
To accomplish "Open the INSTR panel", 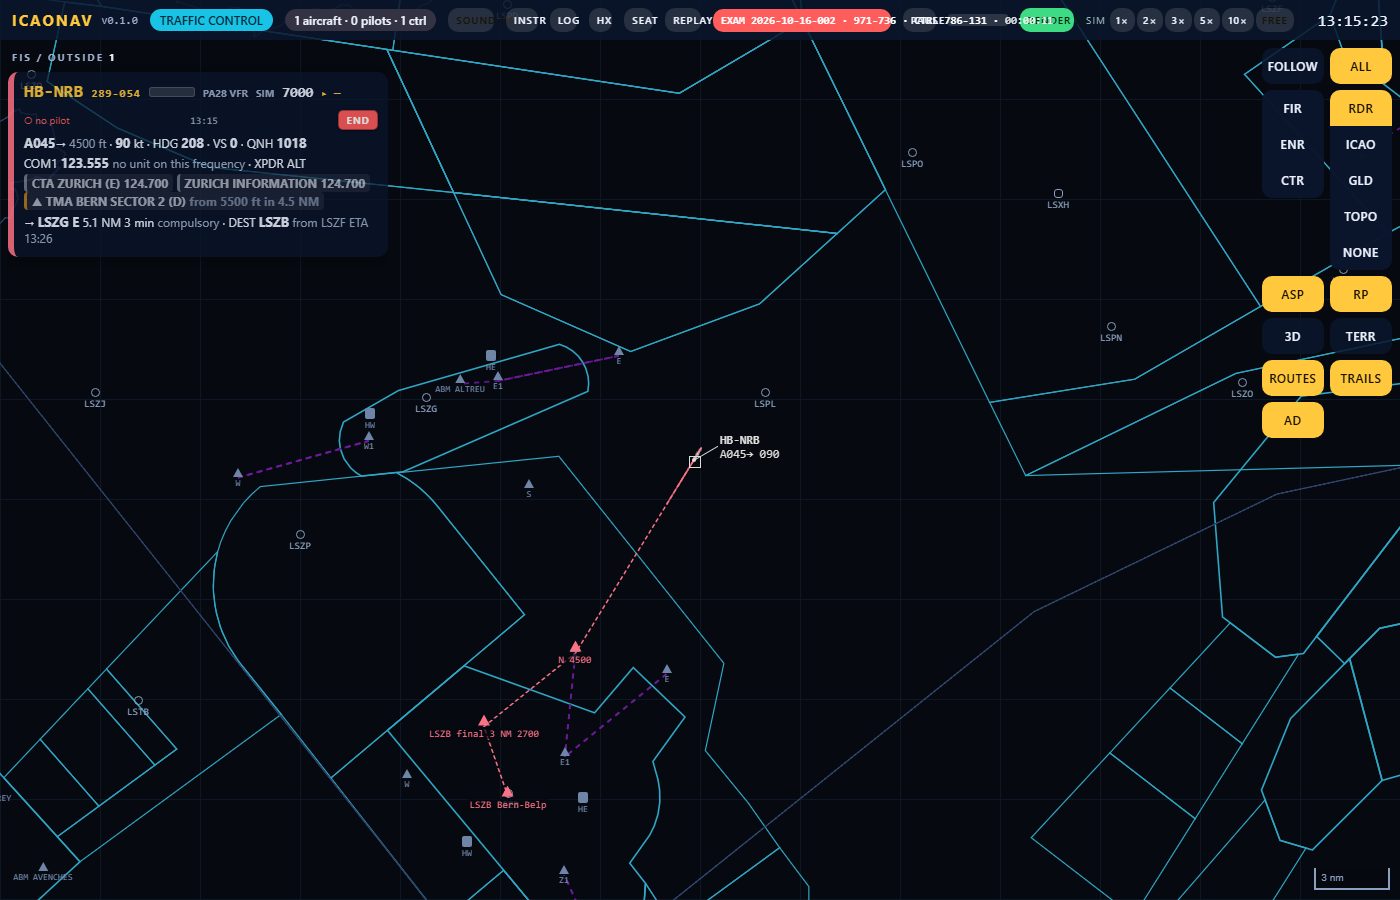I will (x=529, y=20).
